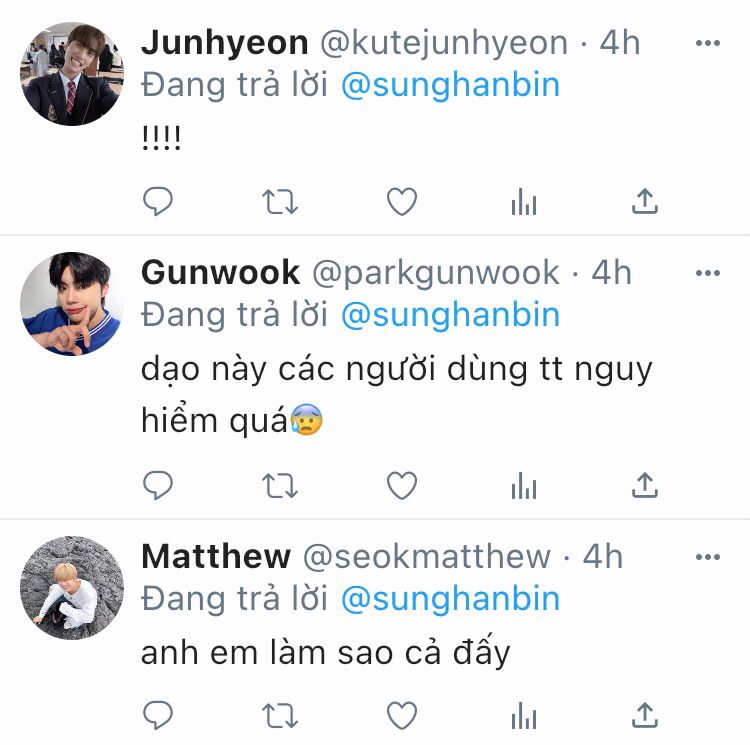Screen dimensions: 750x745
Task: Reply to Junhyeon's tweet
Action: (x=158, y=201)
